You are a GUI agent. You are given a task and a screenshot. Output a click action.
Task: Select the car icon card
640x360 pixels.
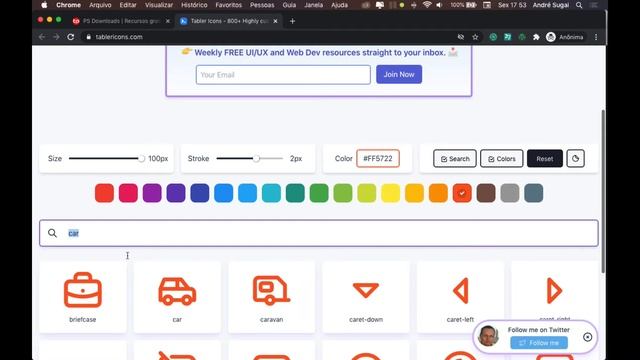[177, 297]
